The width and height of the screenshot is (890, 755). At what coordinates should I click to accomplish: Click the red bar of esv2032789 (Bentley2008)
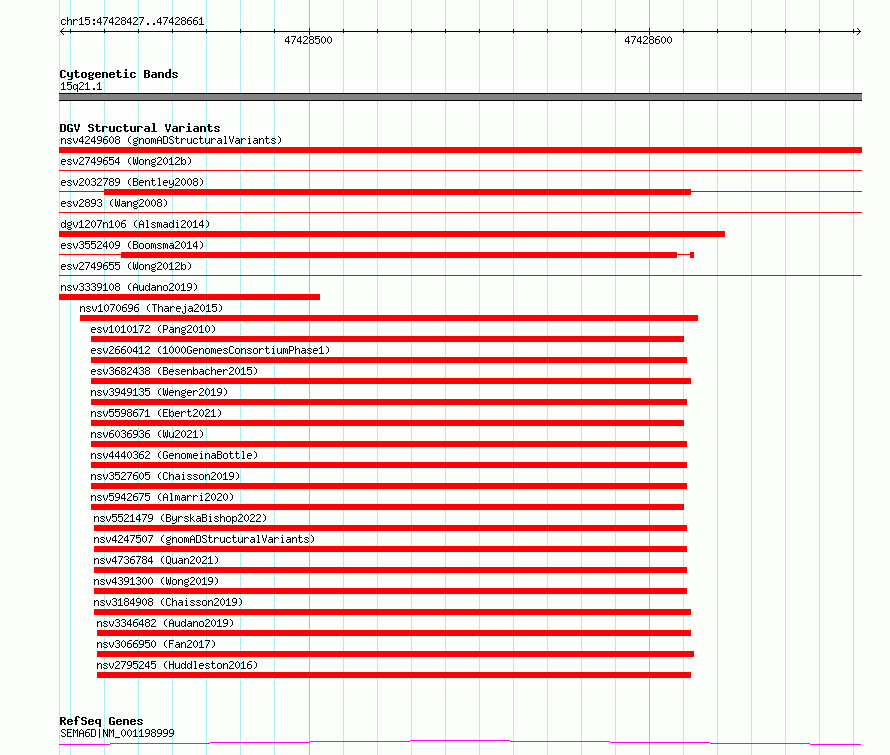[397, 192]
